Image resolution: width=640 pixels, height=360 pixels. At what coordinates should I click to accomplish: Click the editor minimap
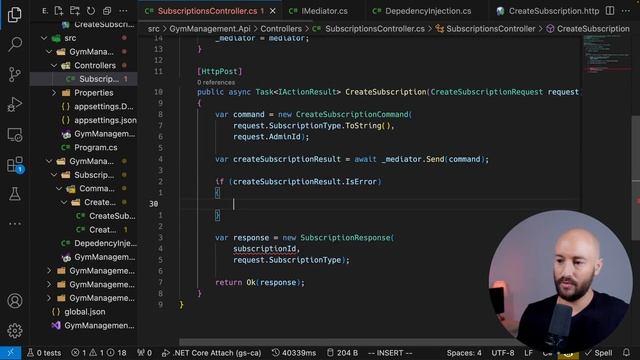(x=606, y=55)
